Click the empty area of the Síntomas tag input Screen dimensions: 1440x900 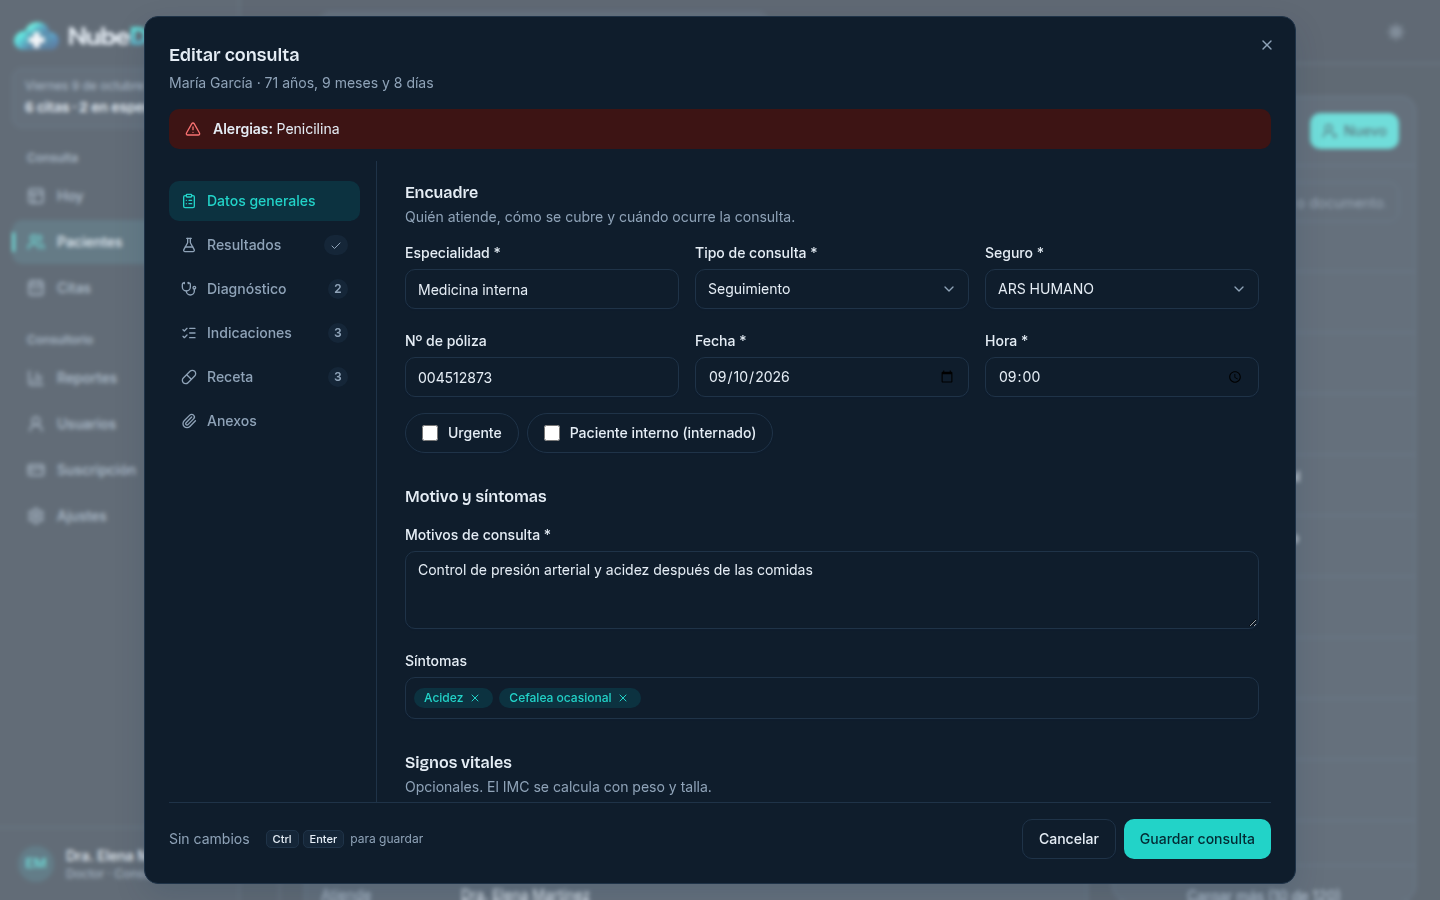tap(948, 698)
